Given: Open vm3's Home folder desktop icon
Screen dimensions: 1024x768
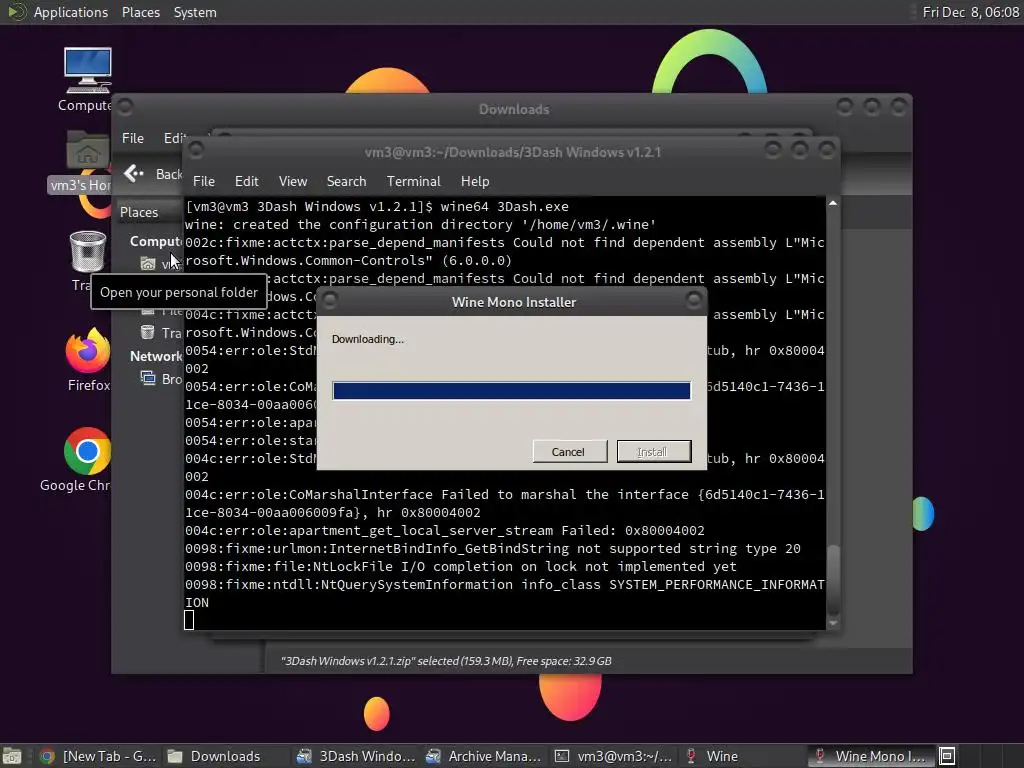Looking at the screenshot, I should tap(87, 151).
